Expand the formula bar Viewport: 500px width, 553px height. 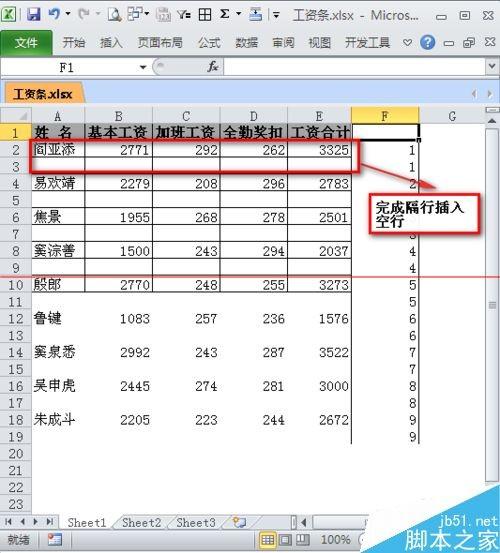coord(492,66)
